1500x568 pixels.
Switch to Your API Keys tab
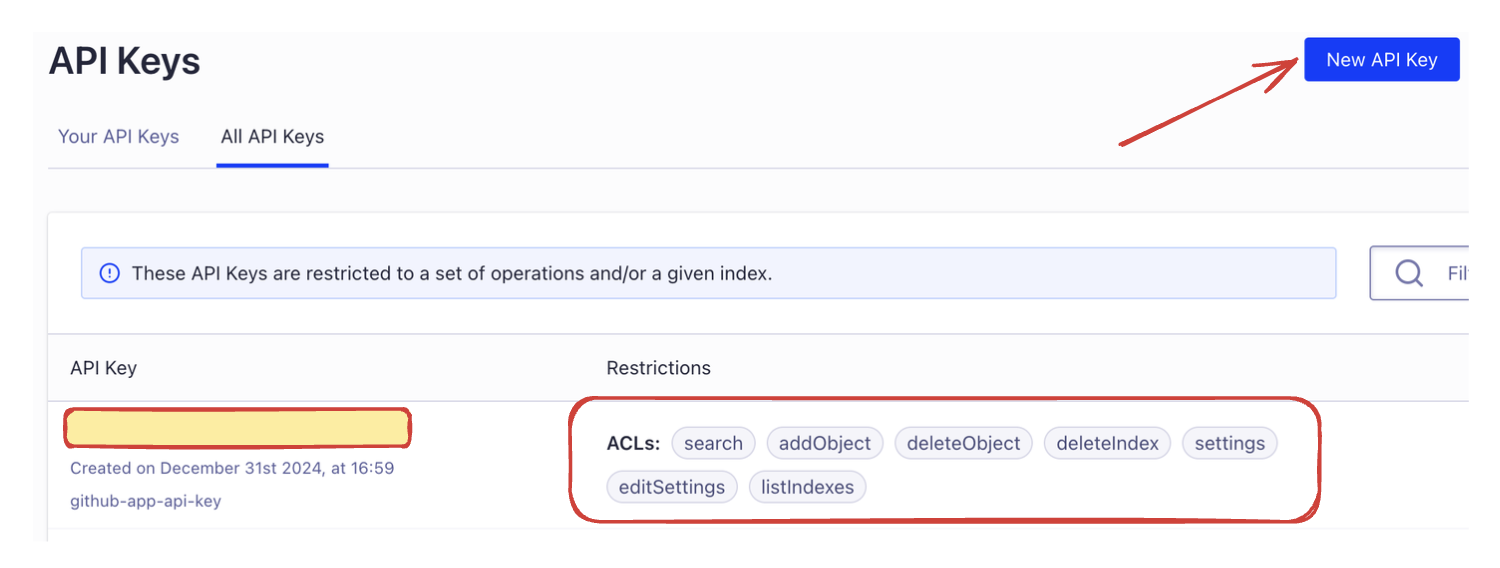118,137
